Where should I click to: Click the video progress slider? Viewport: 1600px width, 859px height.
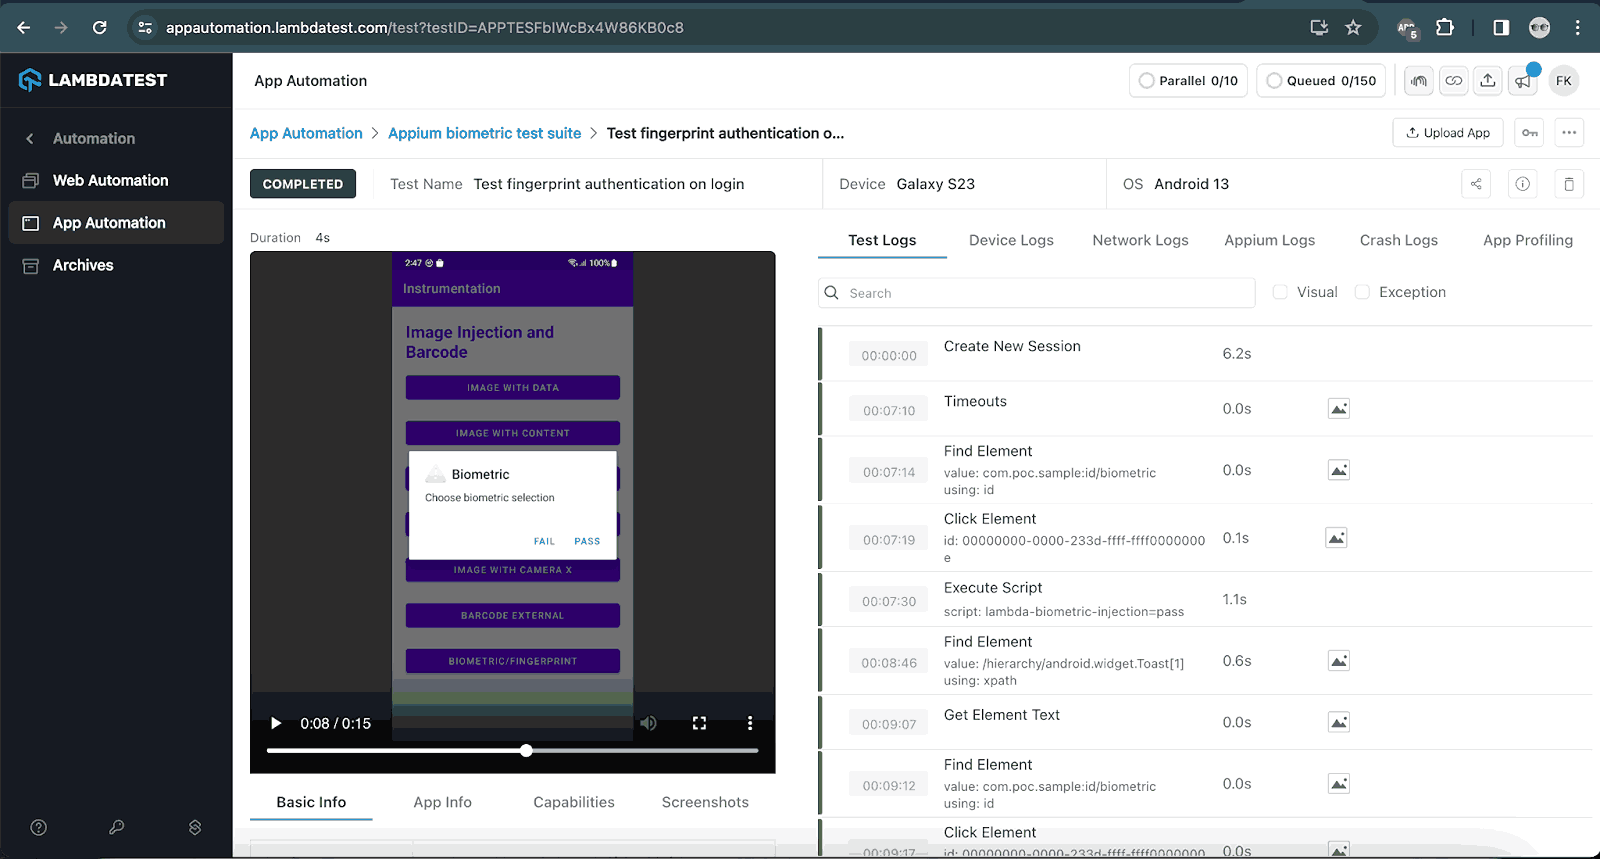[513, 750]
